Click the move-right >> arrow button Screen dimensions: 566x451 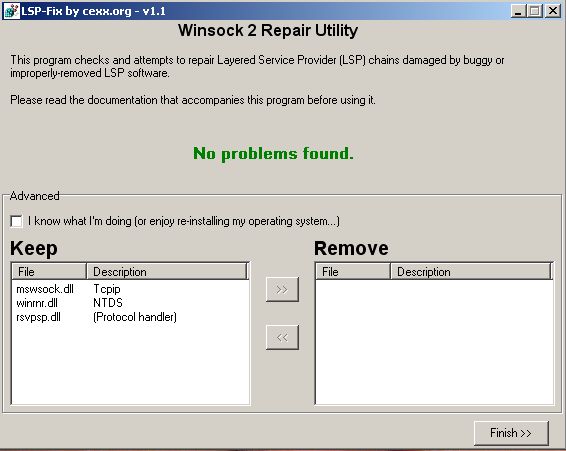click(282, 289)
